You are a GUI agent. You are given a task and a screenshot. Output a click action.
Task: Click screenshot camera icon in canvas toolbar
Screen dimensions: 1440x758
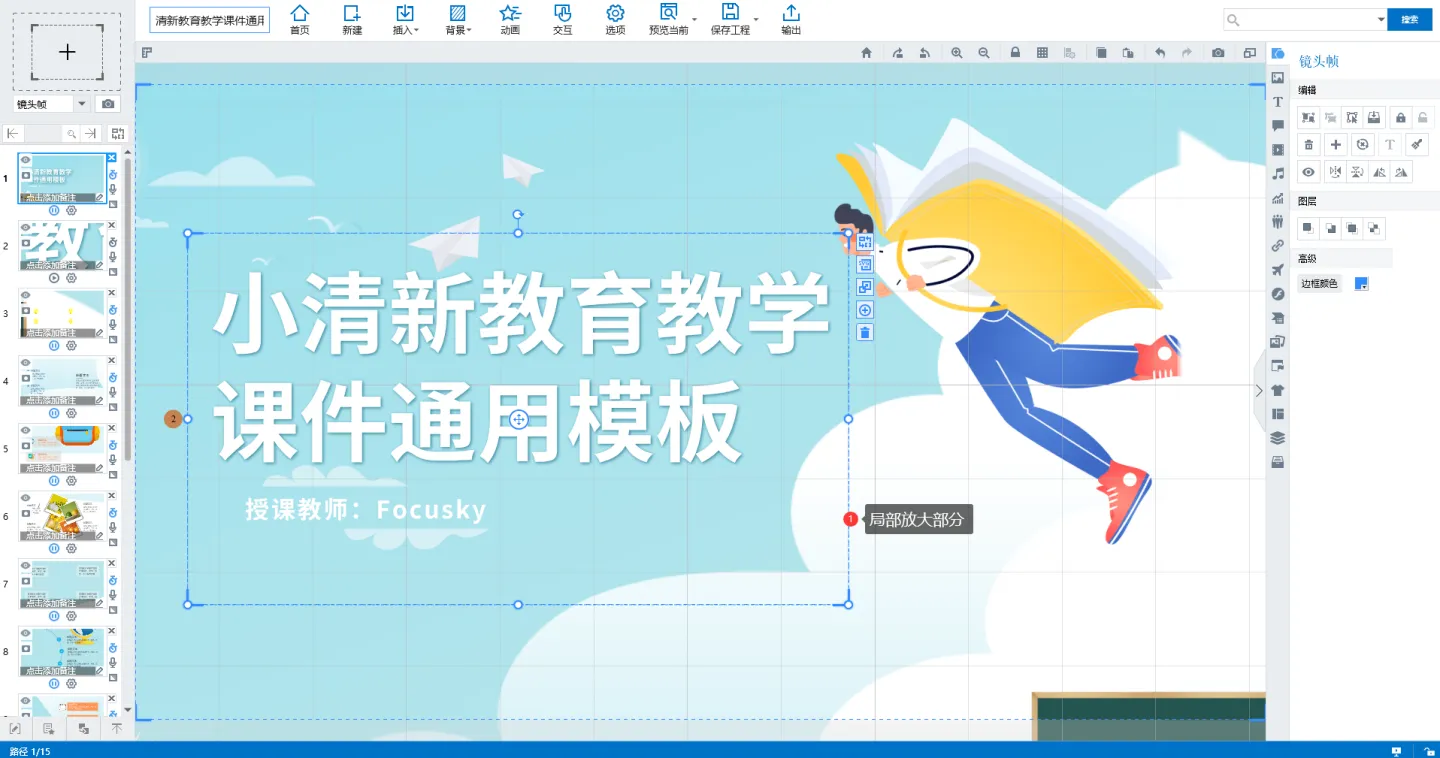1218,53
